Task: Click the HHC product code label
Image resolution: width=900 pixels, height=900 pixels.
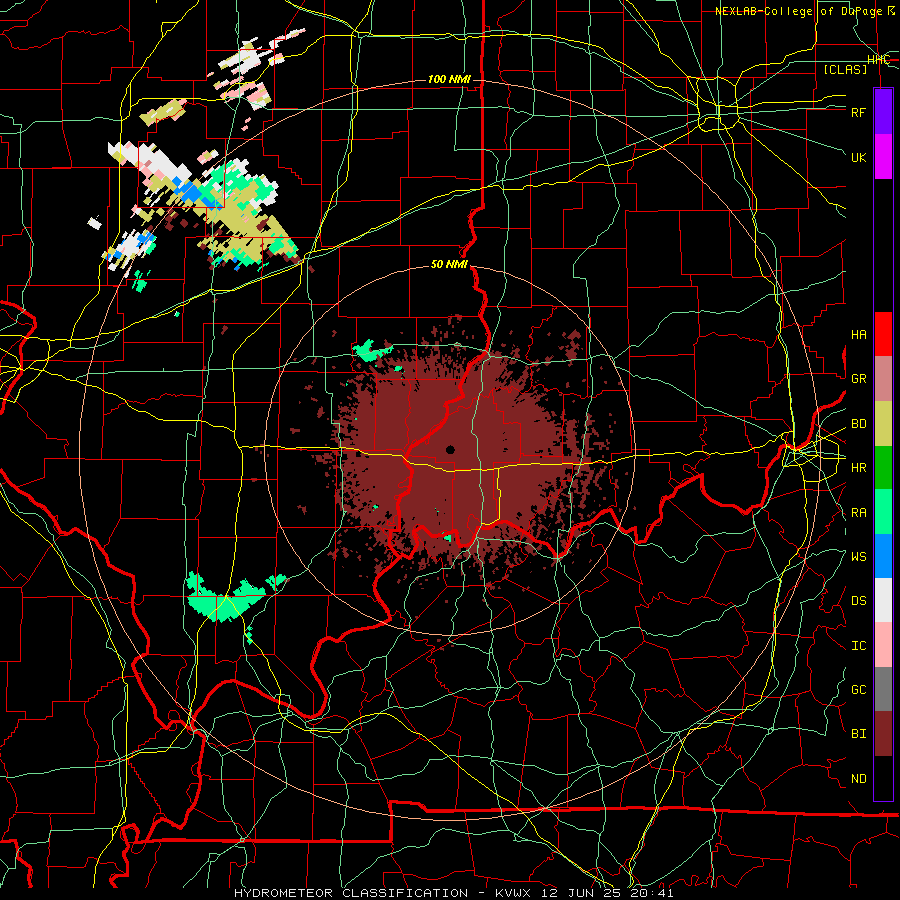Action: 878,60
